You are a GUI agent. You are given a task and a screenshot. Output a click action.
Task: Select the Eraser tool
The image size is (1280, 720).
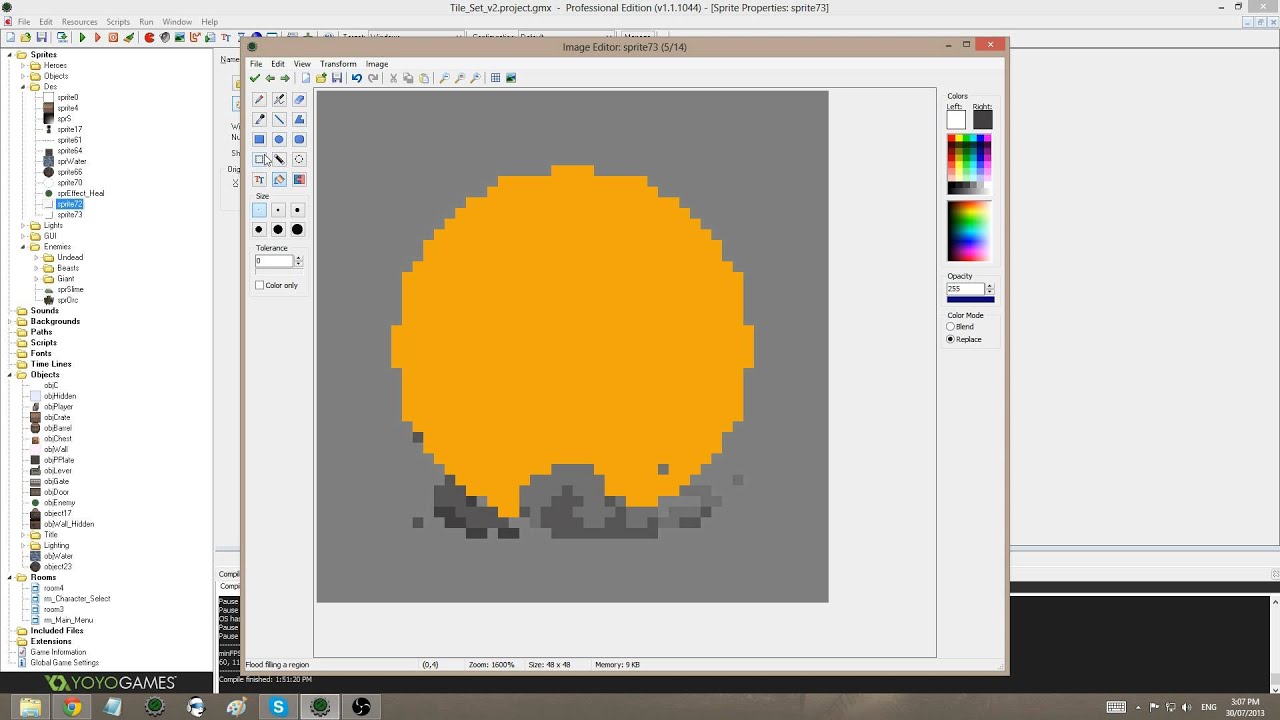(x=299, y=100)
